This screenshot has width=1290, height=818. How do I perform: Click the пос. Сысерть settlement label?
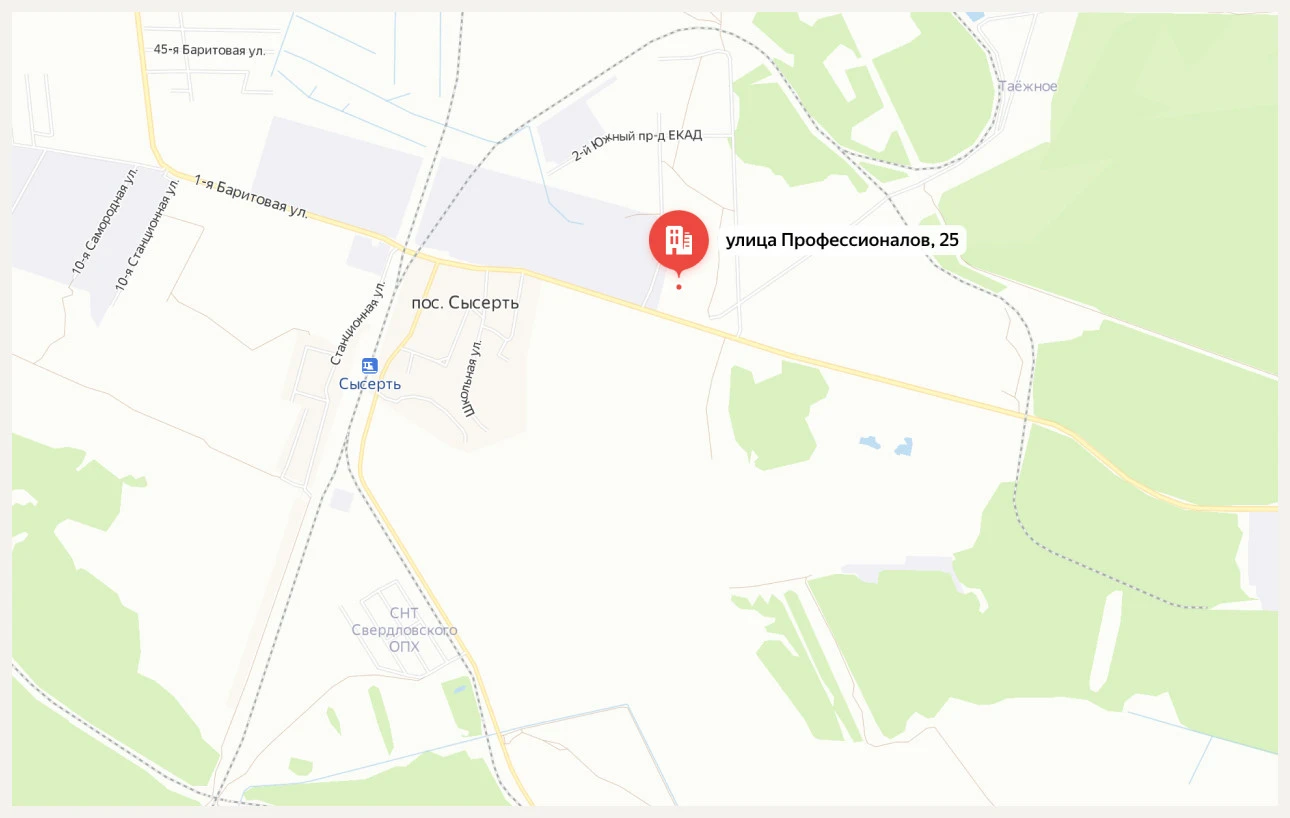pyautogui.click(x=465, y=302)
